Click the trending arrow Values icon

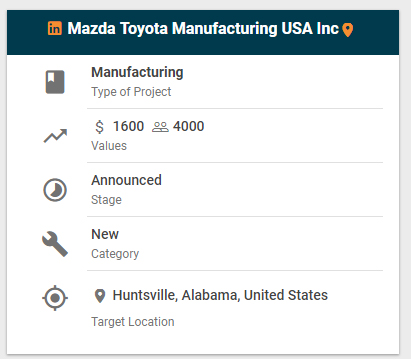(55, 136)
